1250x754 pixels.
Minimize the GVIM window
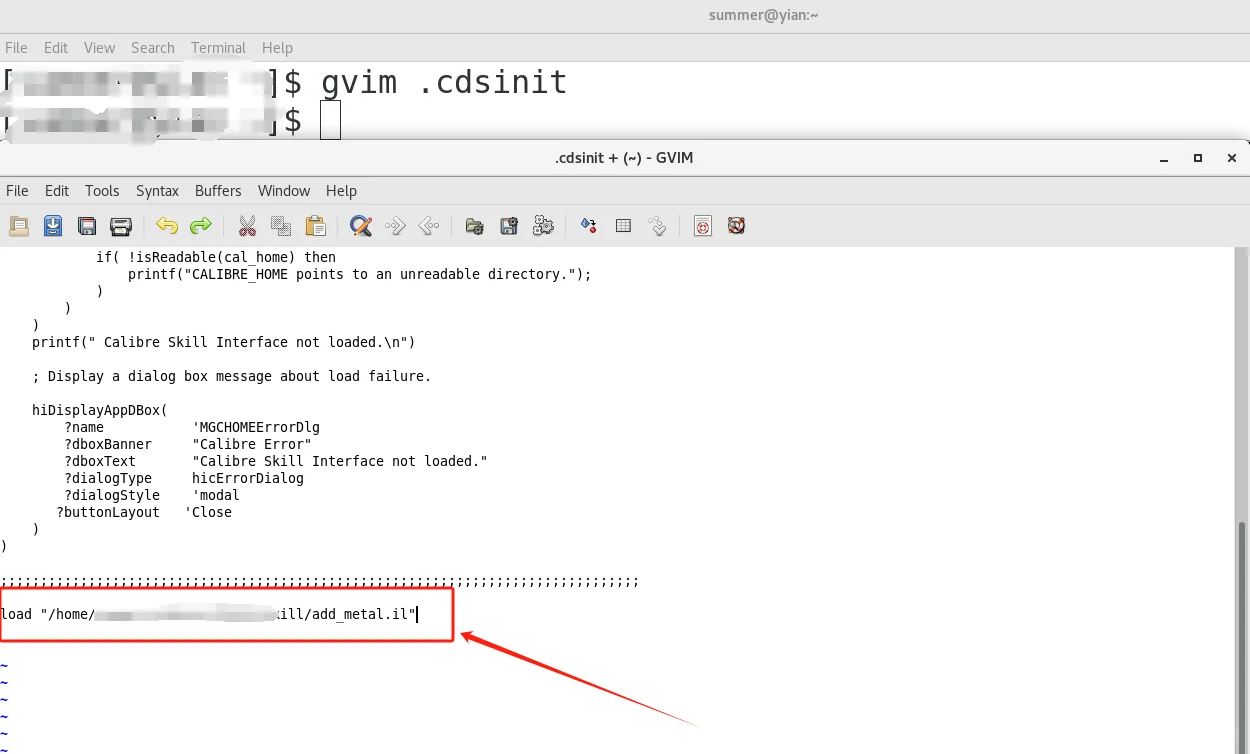point(1164,158)
